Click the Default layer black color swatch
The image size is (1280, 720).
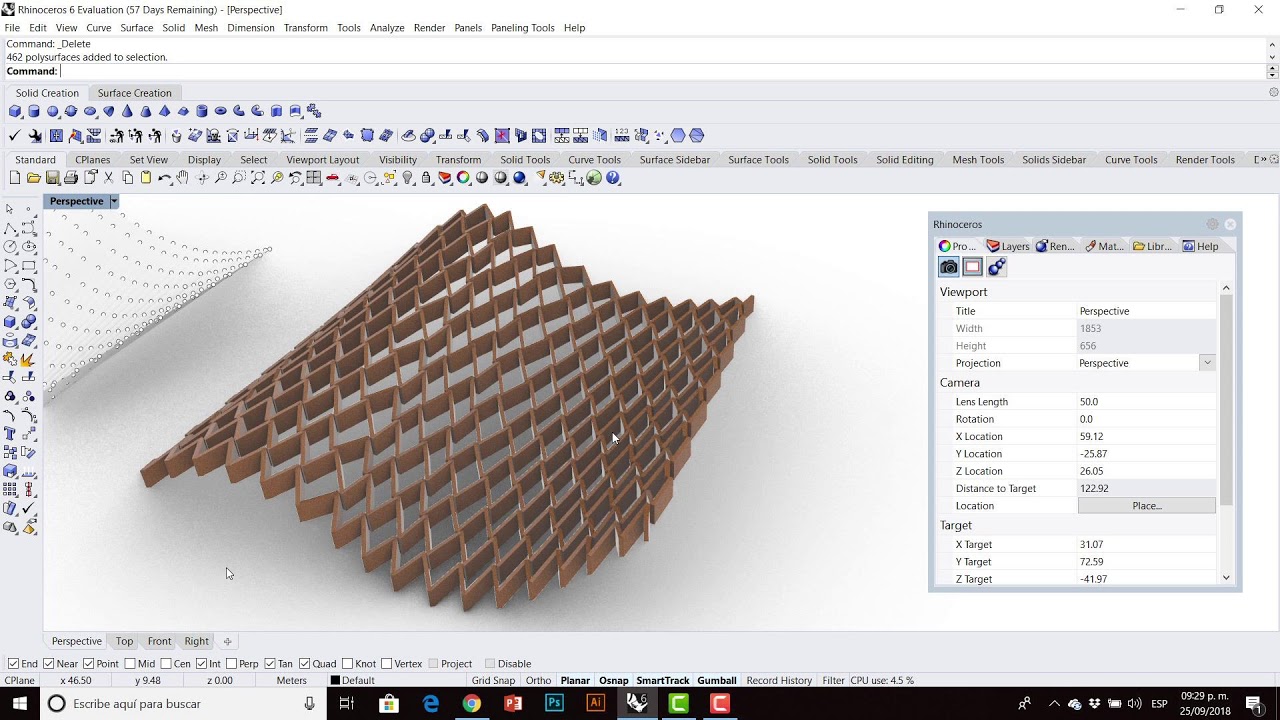coord(336,681)
